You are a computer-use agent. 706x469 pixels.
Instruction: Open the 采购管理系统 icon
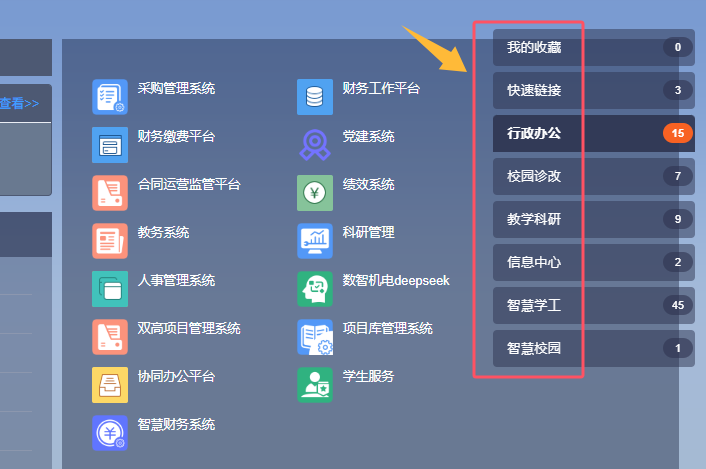click(109, 97)
